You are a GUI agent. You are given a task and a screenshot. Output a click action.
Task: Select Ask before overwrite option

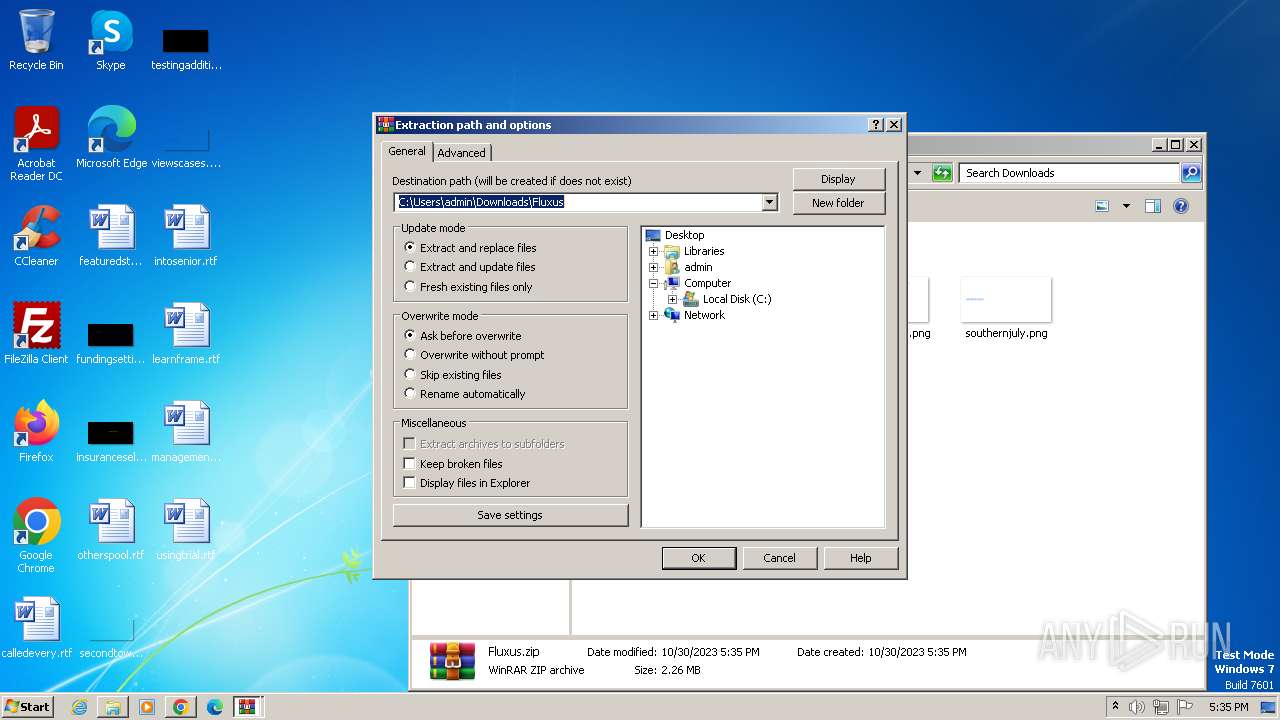pos(462,336)
